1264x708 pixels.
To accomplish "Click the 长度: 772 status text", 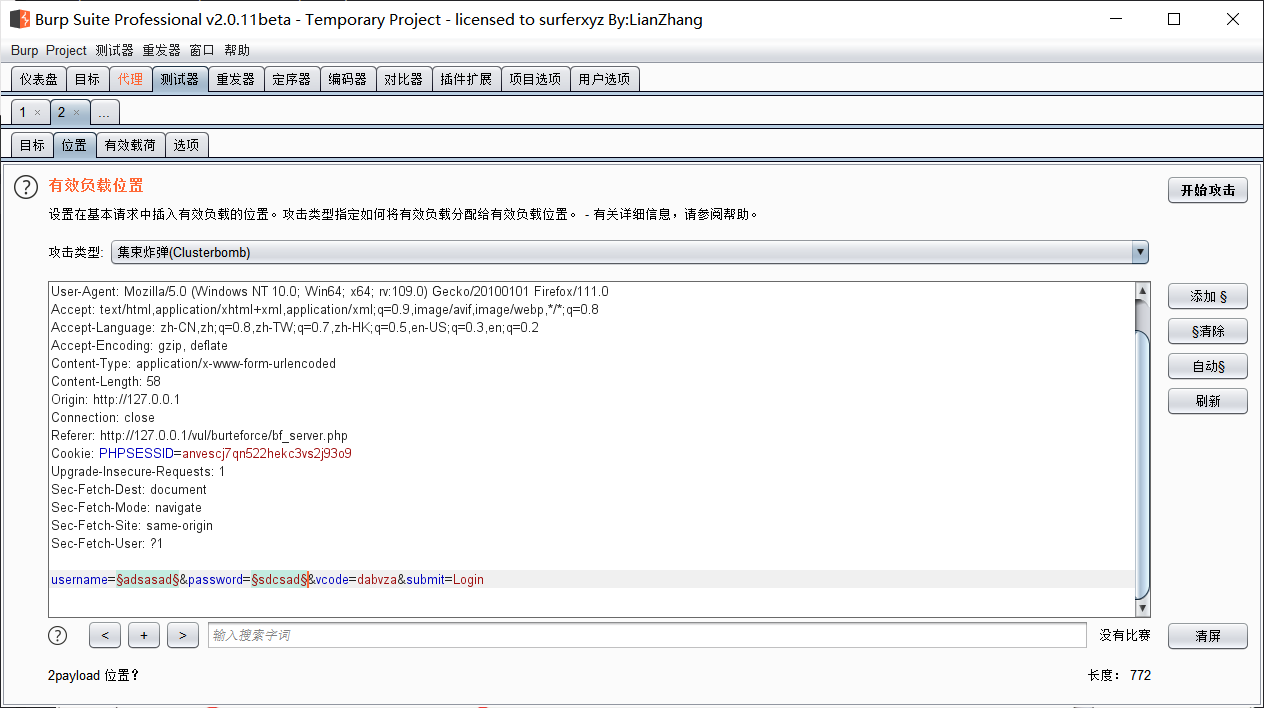I will tap(1119, 675).
